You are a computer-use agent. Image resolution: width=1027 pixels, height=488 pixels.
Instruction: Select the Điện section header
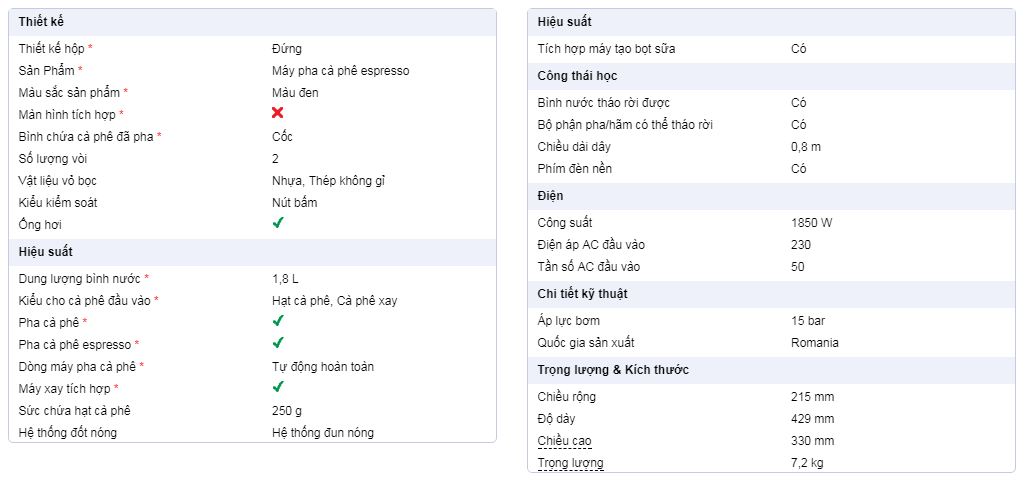(x=771, y=196)
